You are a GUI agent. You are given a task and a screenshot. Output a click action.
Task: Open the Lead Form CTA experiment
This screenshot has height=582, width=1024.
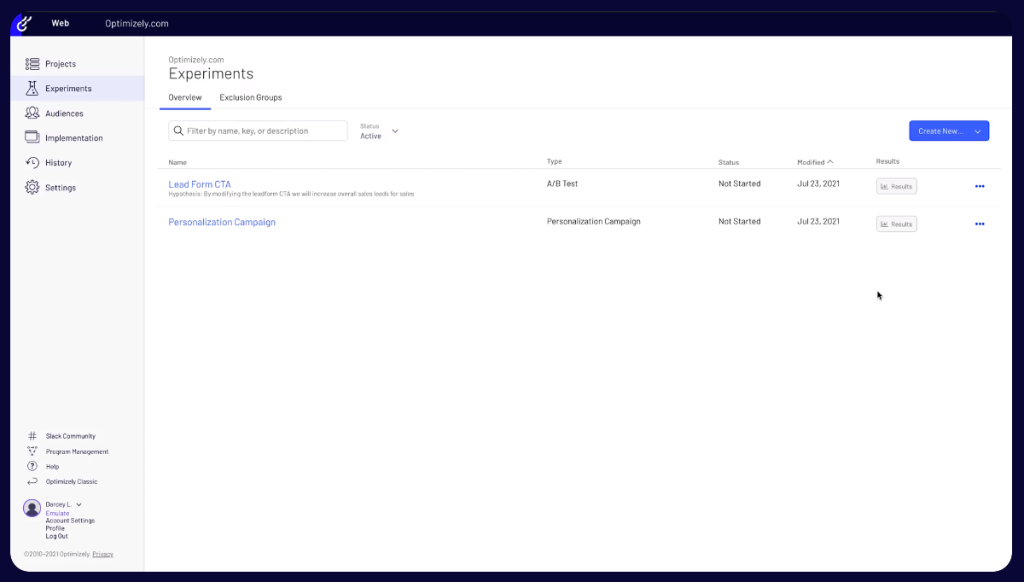199,183
